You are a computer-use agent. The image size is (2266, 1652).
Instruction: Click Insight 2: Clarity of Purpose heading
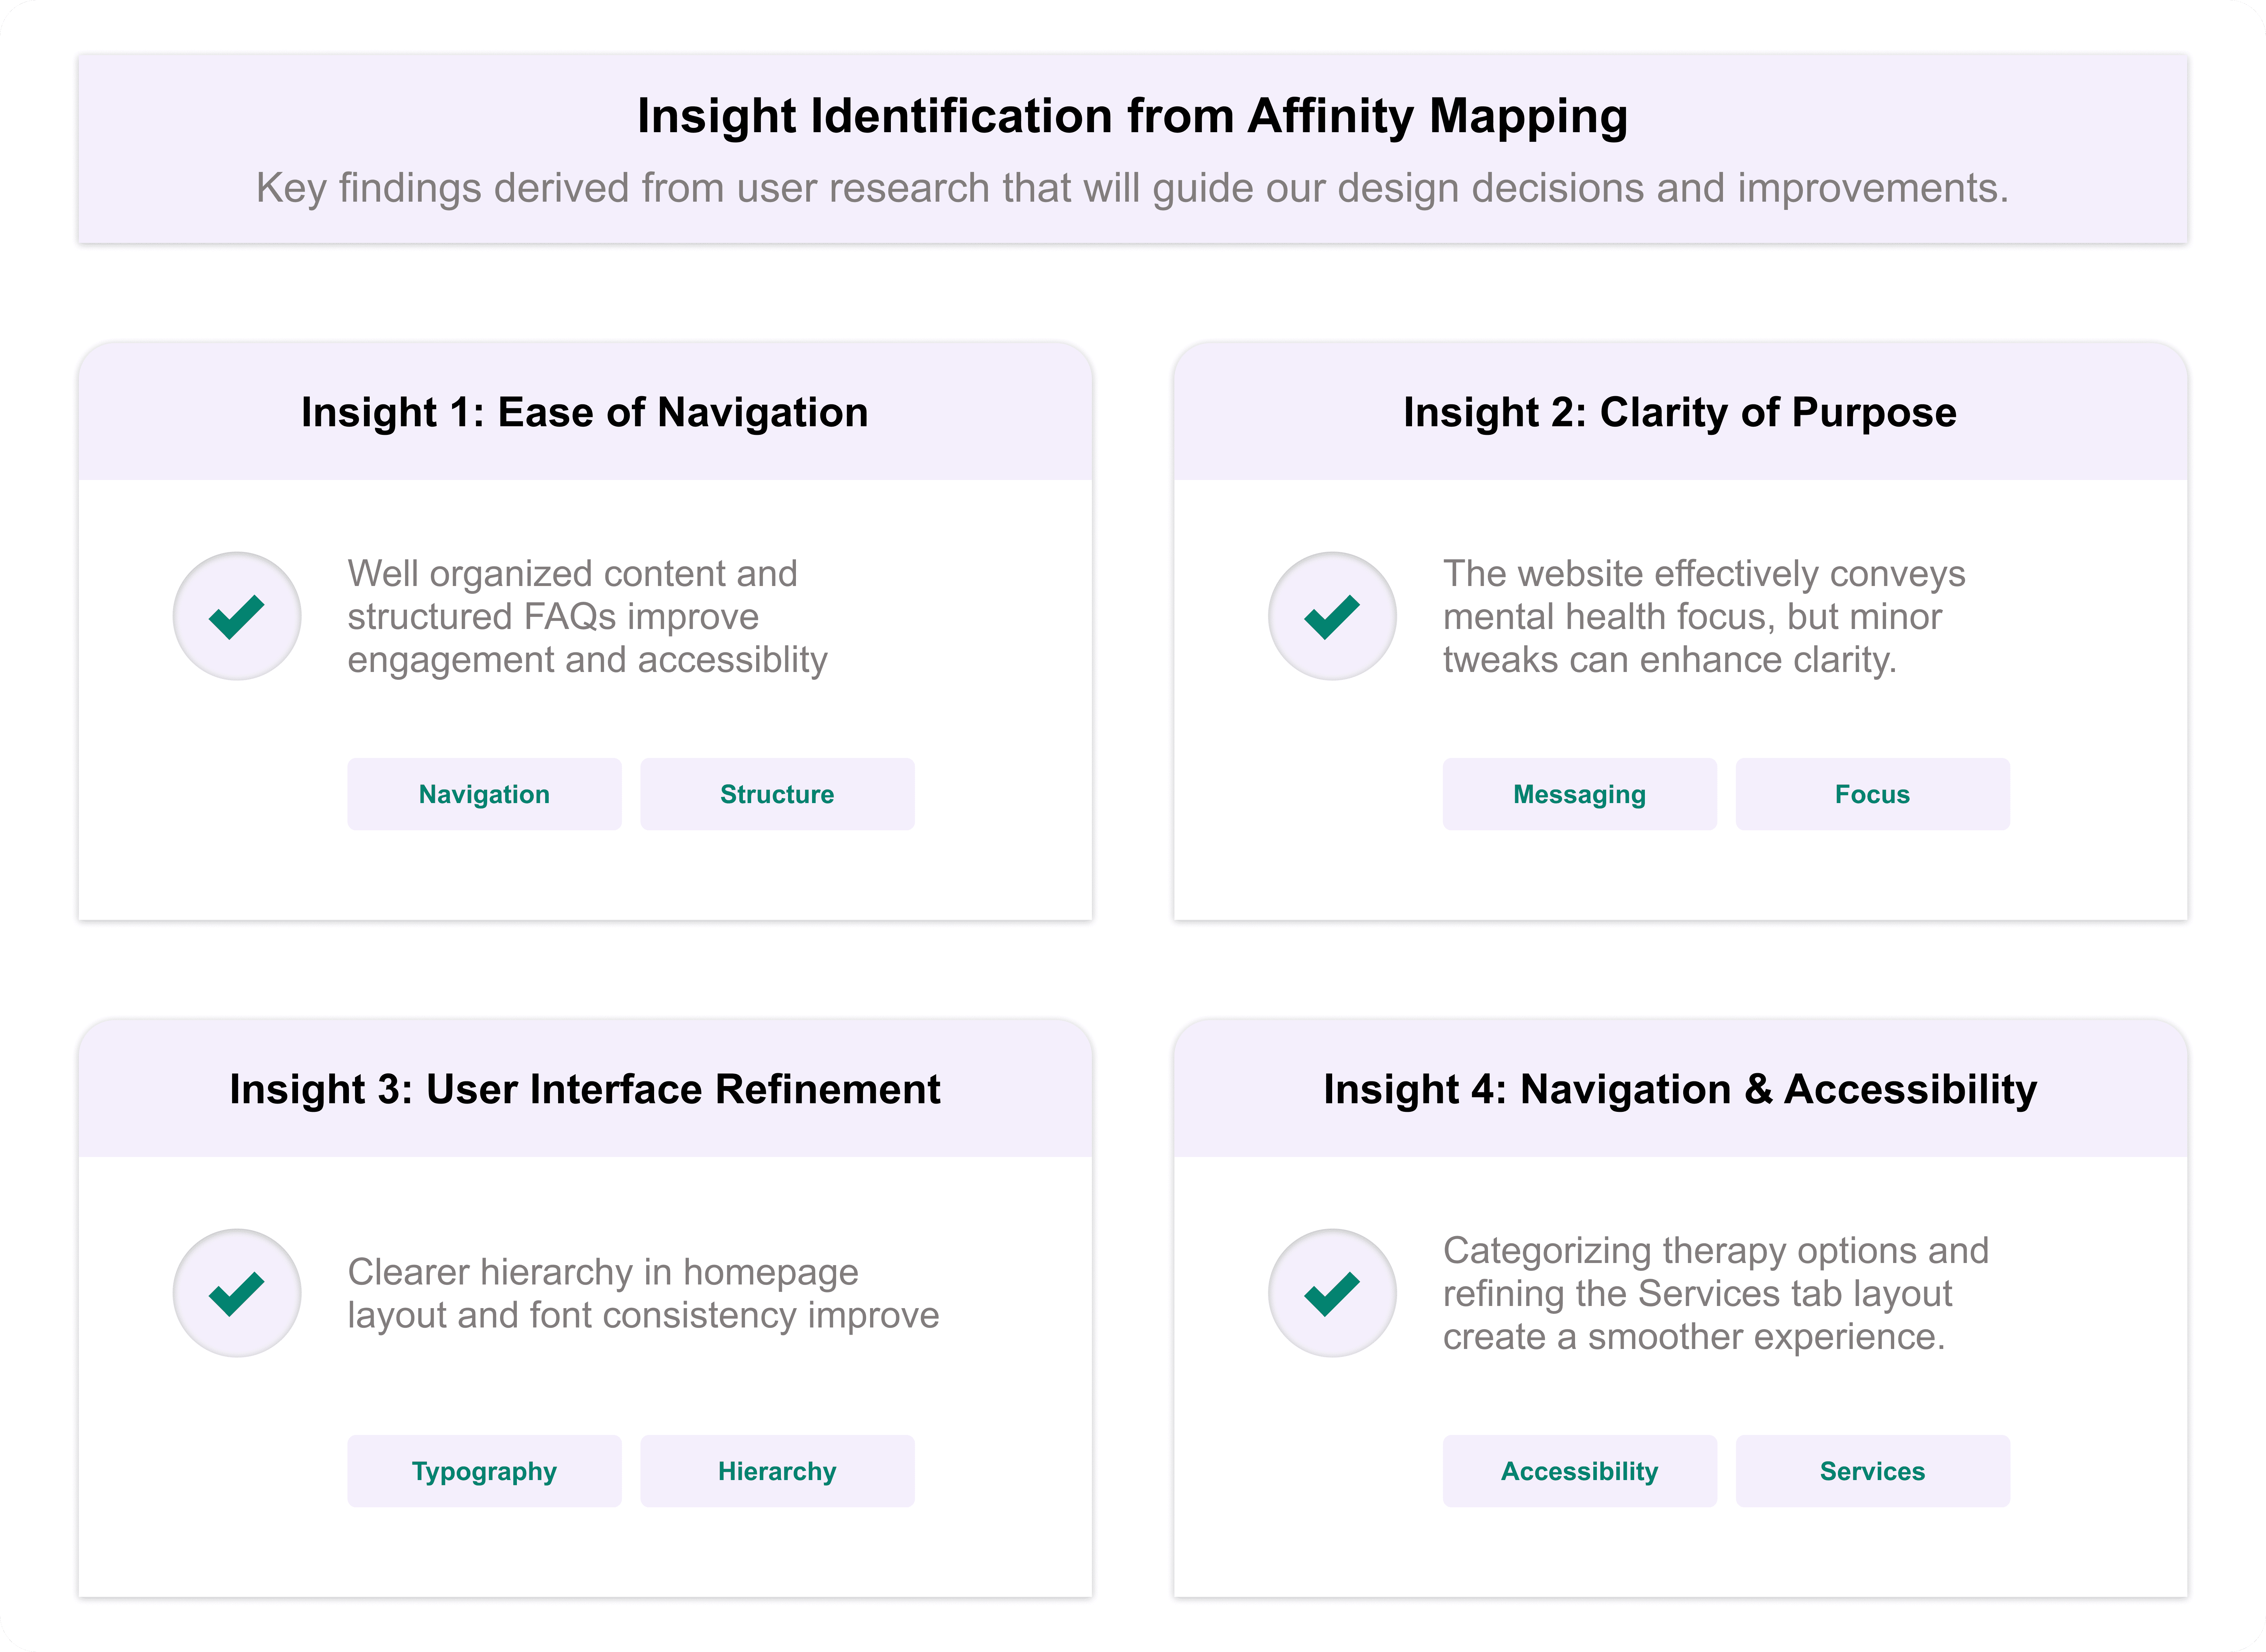(x=1680, y=412)
